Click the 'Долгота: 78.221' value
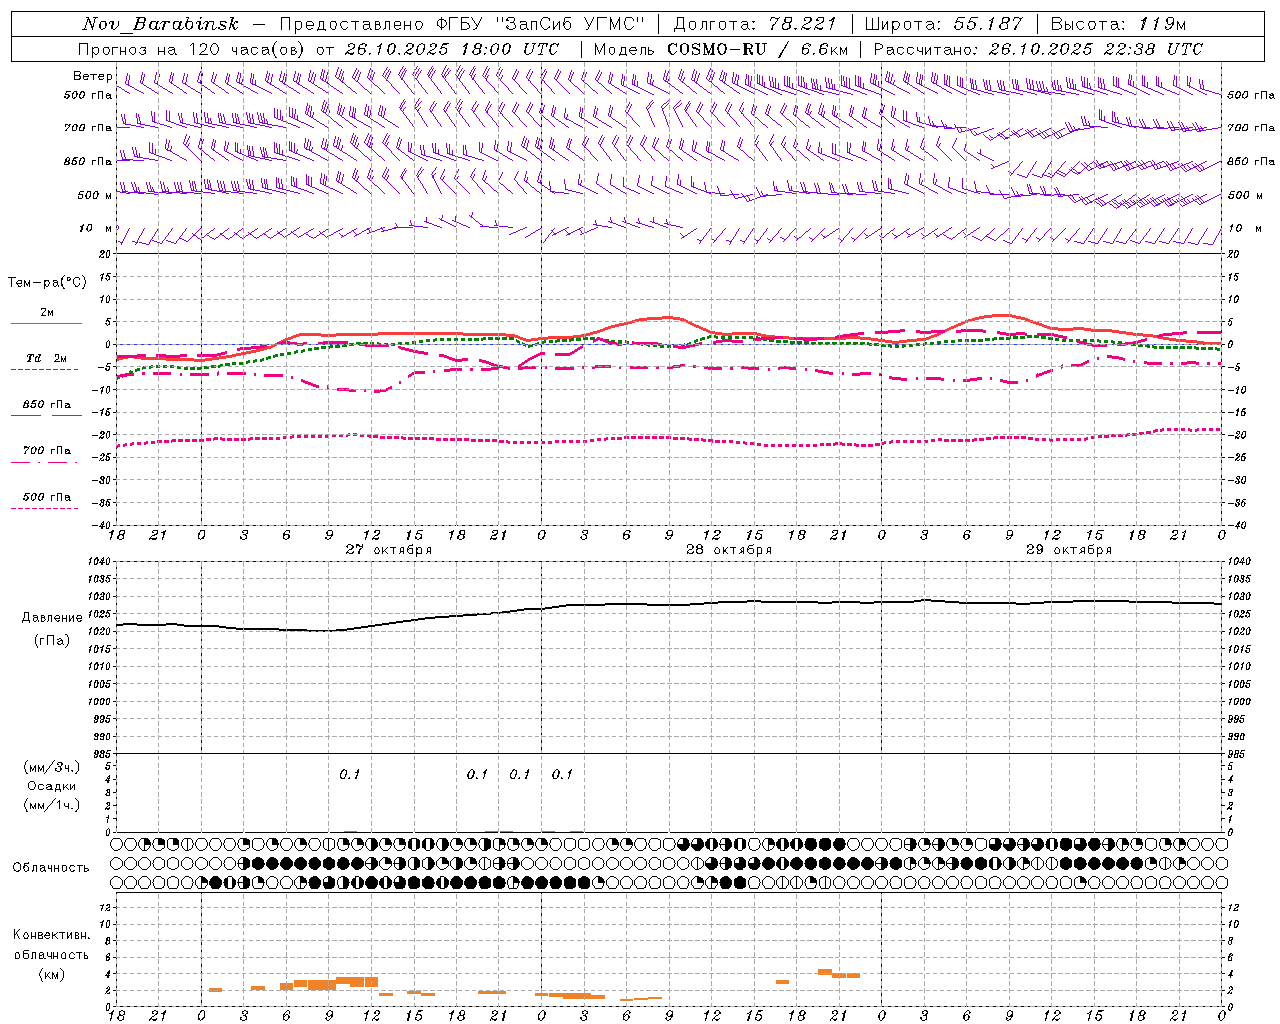 tap(755, 24)
